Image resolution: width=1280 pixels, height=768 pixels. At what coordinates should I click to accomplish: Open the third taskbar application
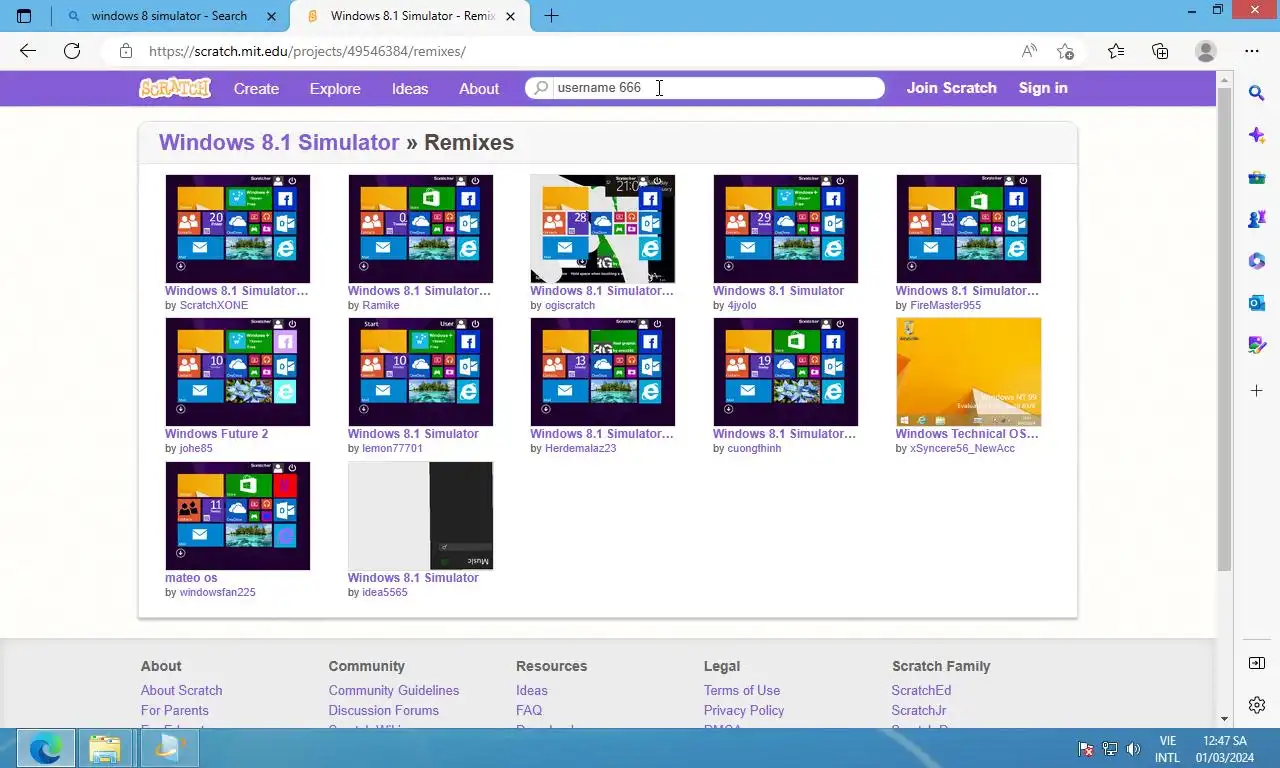pos(169,748)
